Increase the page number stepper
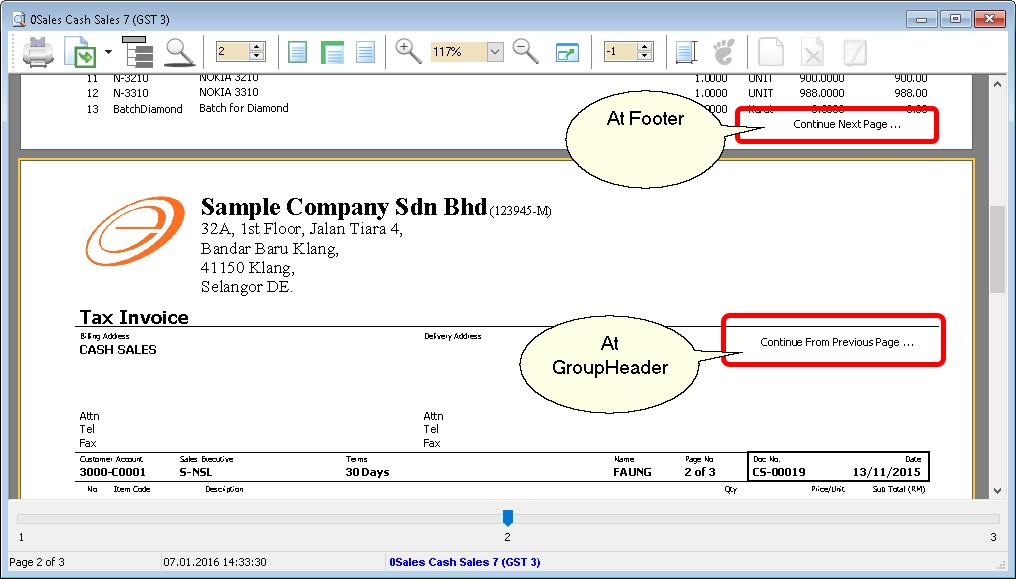 pos(258,47)
